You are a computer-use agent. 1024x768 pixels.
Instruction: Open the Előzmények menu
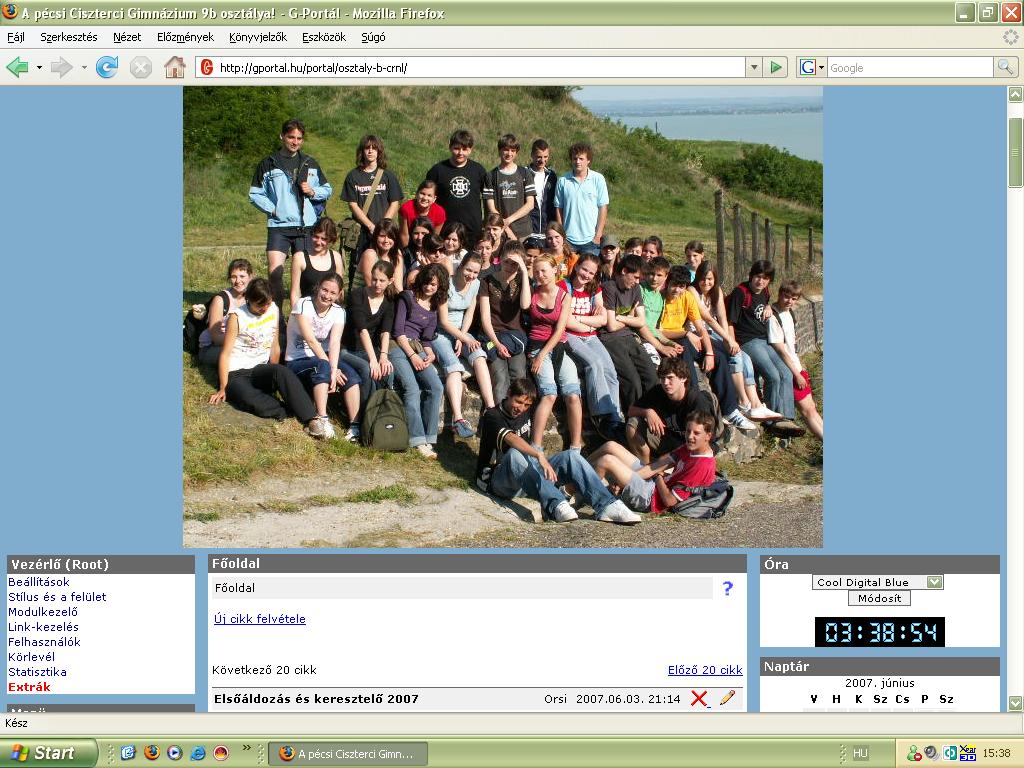185,37
